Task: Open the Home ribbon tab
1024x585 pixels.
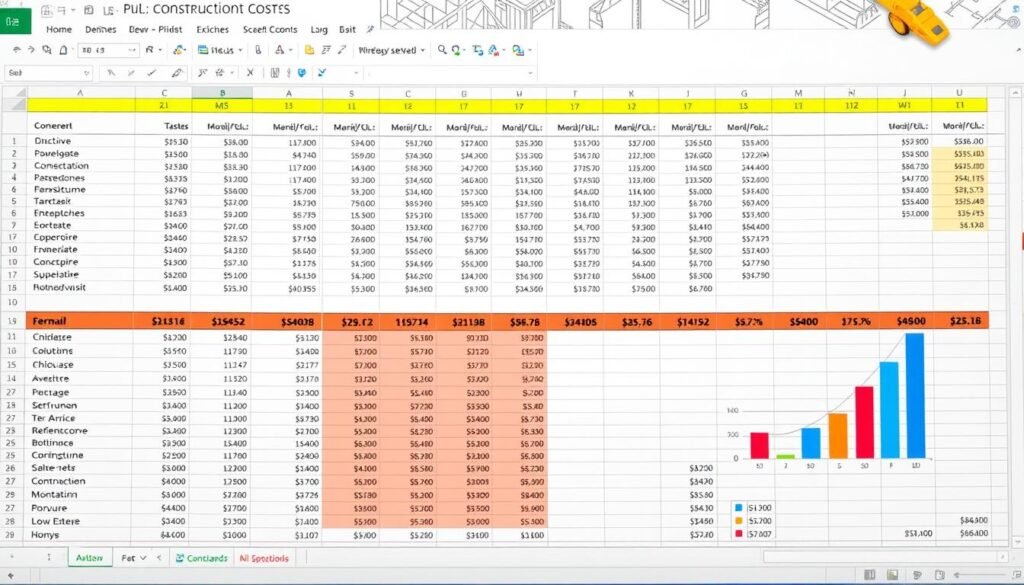Action: click(x=59, y=29)
